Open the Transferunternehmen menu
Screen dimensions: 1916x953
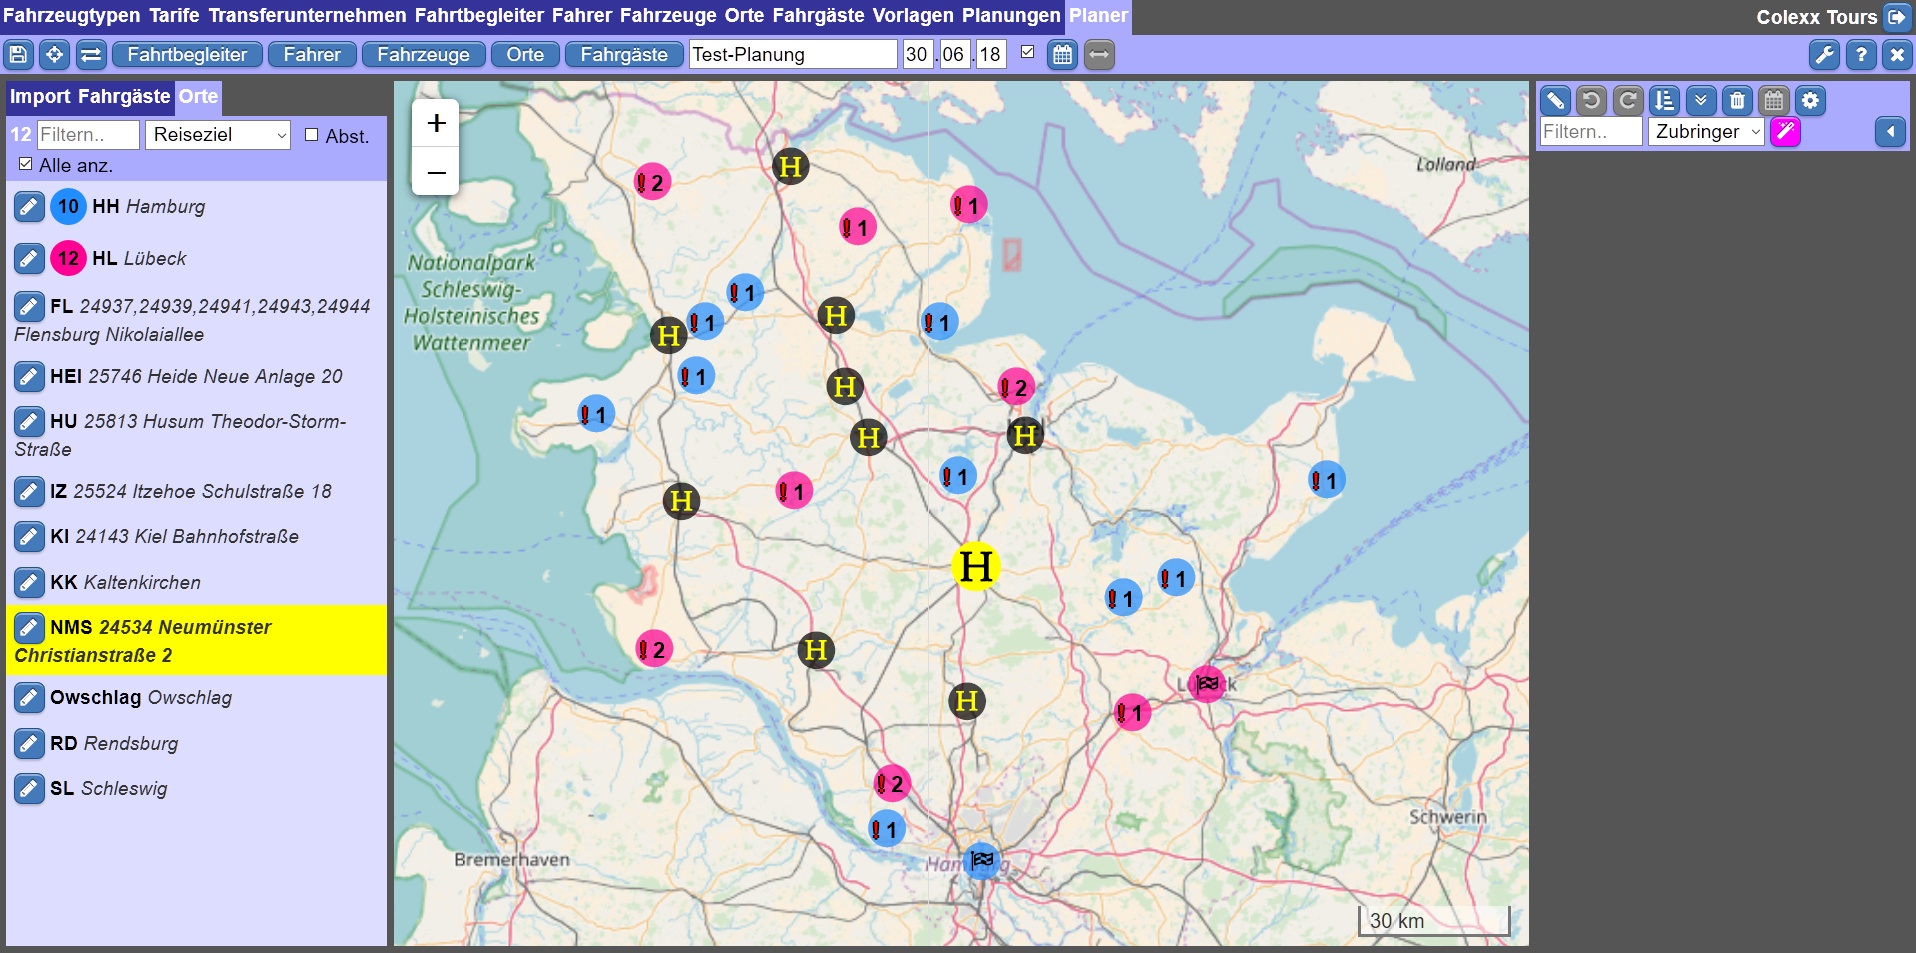click(307, 16)
